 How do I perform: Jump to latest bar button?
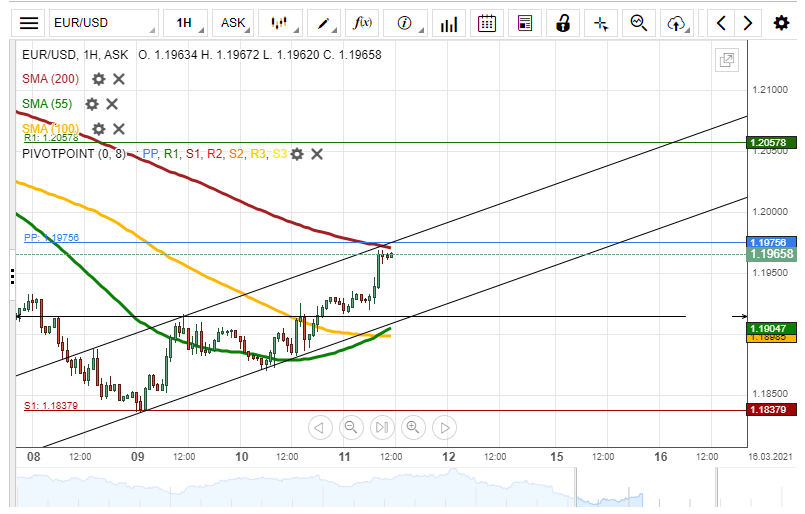coord(382,428)
